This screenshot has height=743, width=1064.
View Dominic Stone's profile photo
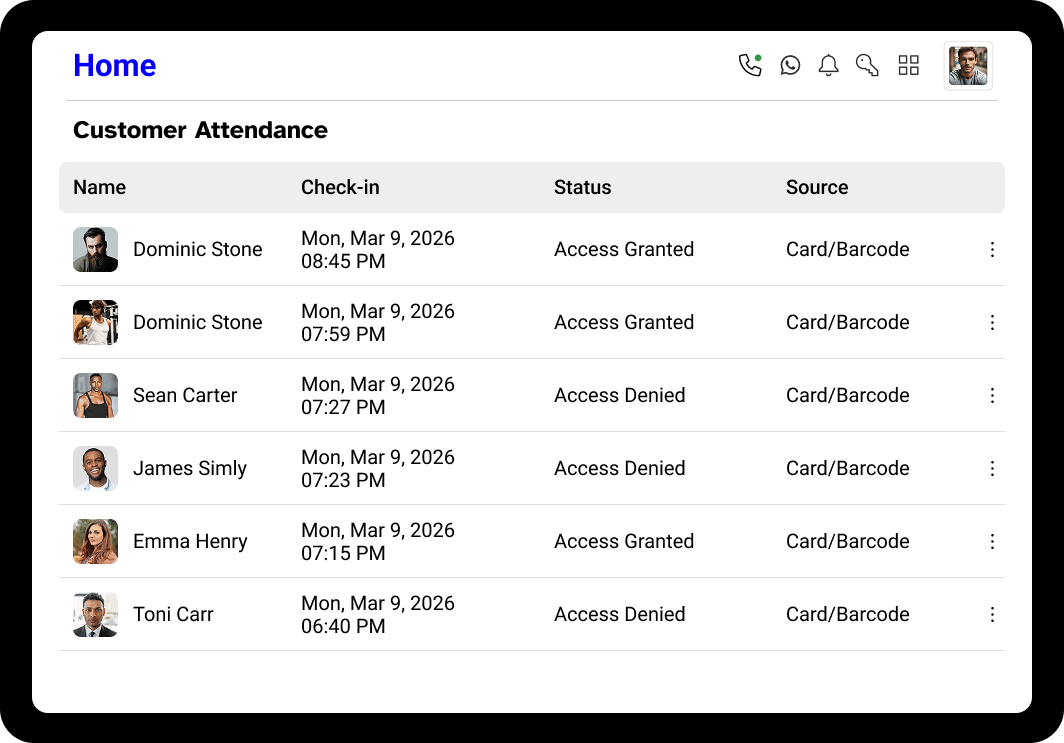[95, 249]
